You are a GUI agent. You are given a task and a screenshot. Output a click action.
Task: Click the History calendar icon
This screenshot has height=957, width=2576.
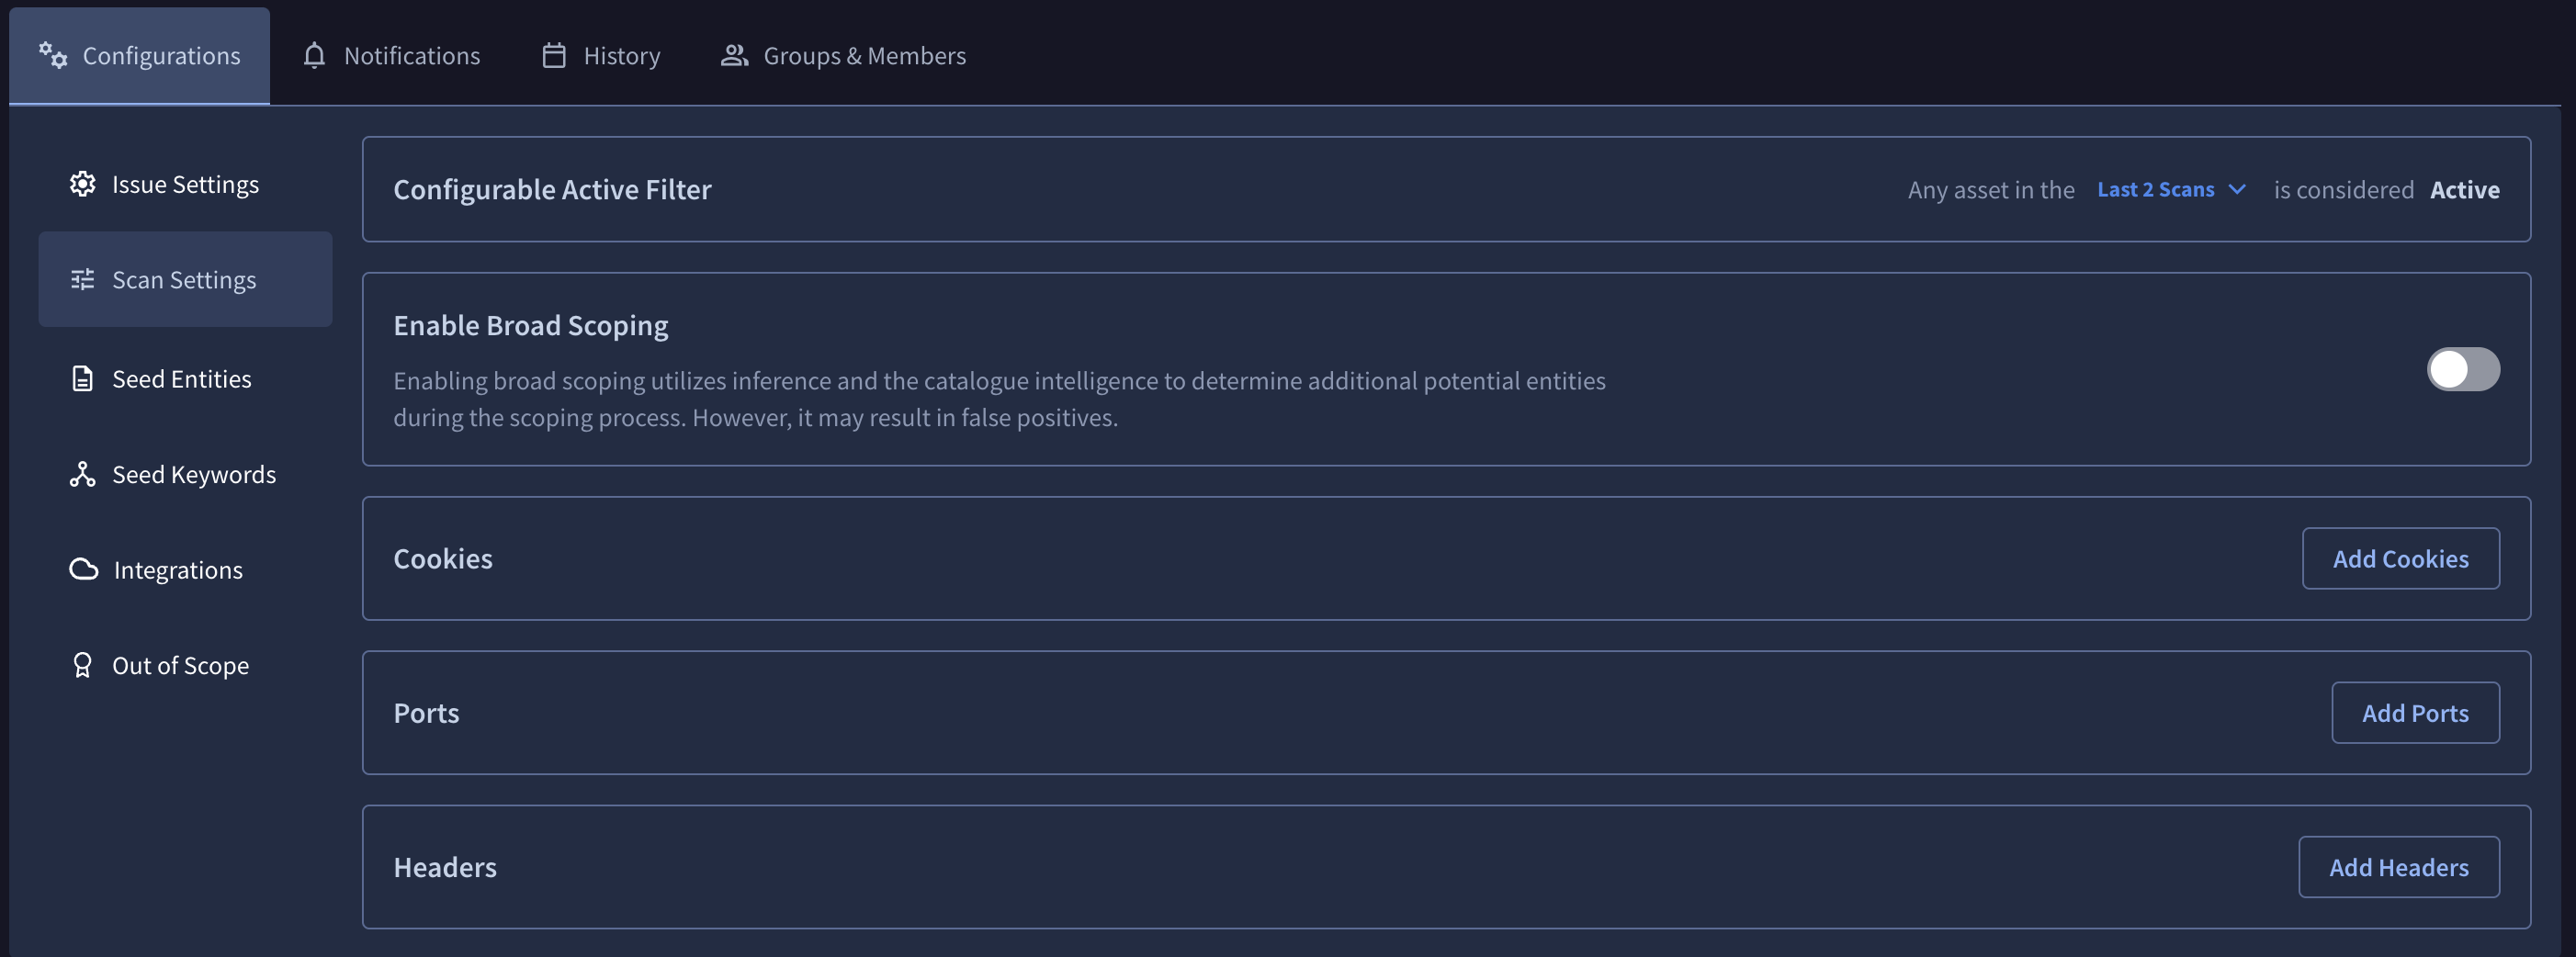pos(554,56)
